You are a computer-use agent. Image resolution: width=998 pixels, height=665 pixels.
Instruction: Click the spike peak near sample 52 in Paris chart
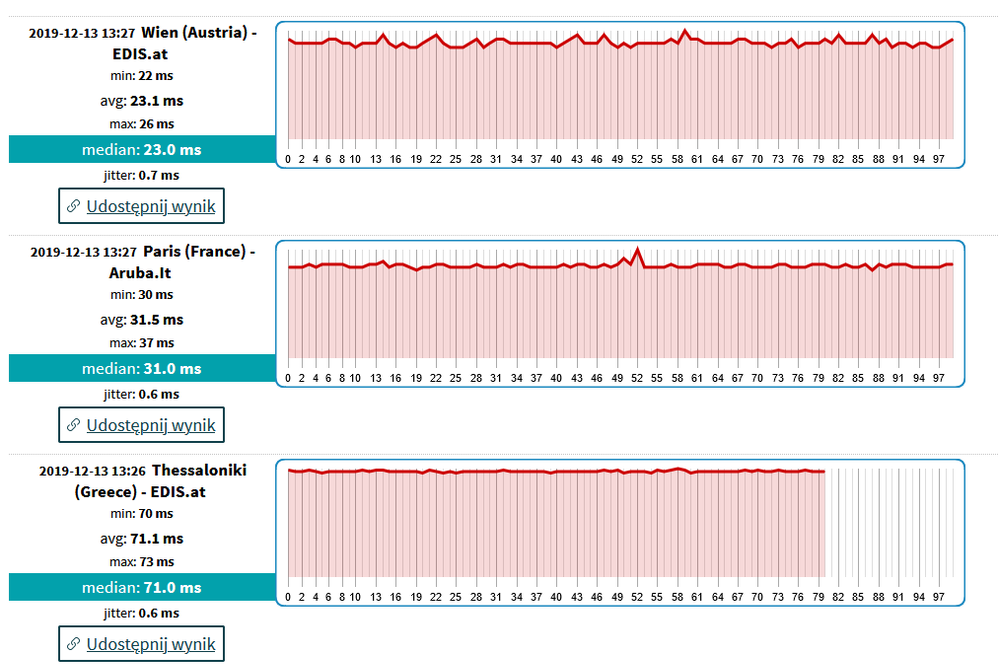click(638, 249)
